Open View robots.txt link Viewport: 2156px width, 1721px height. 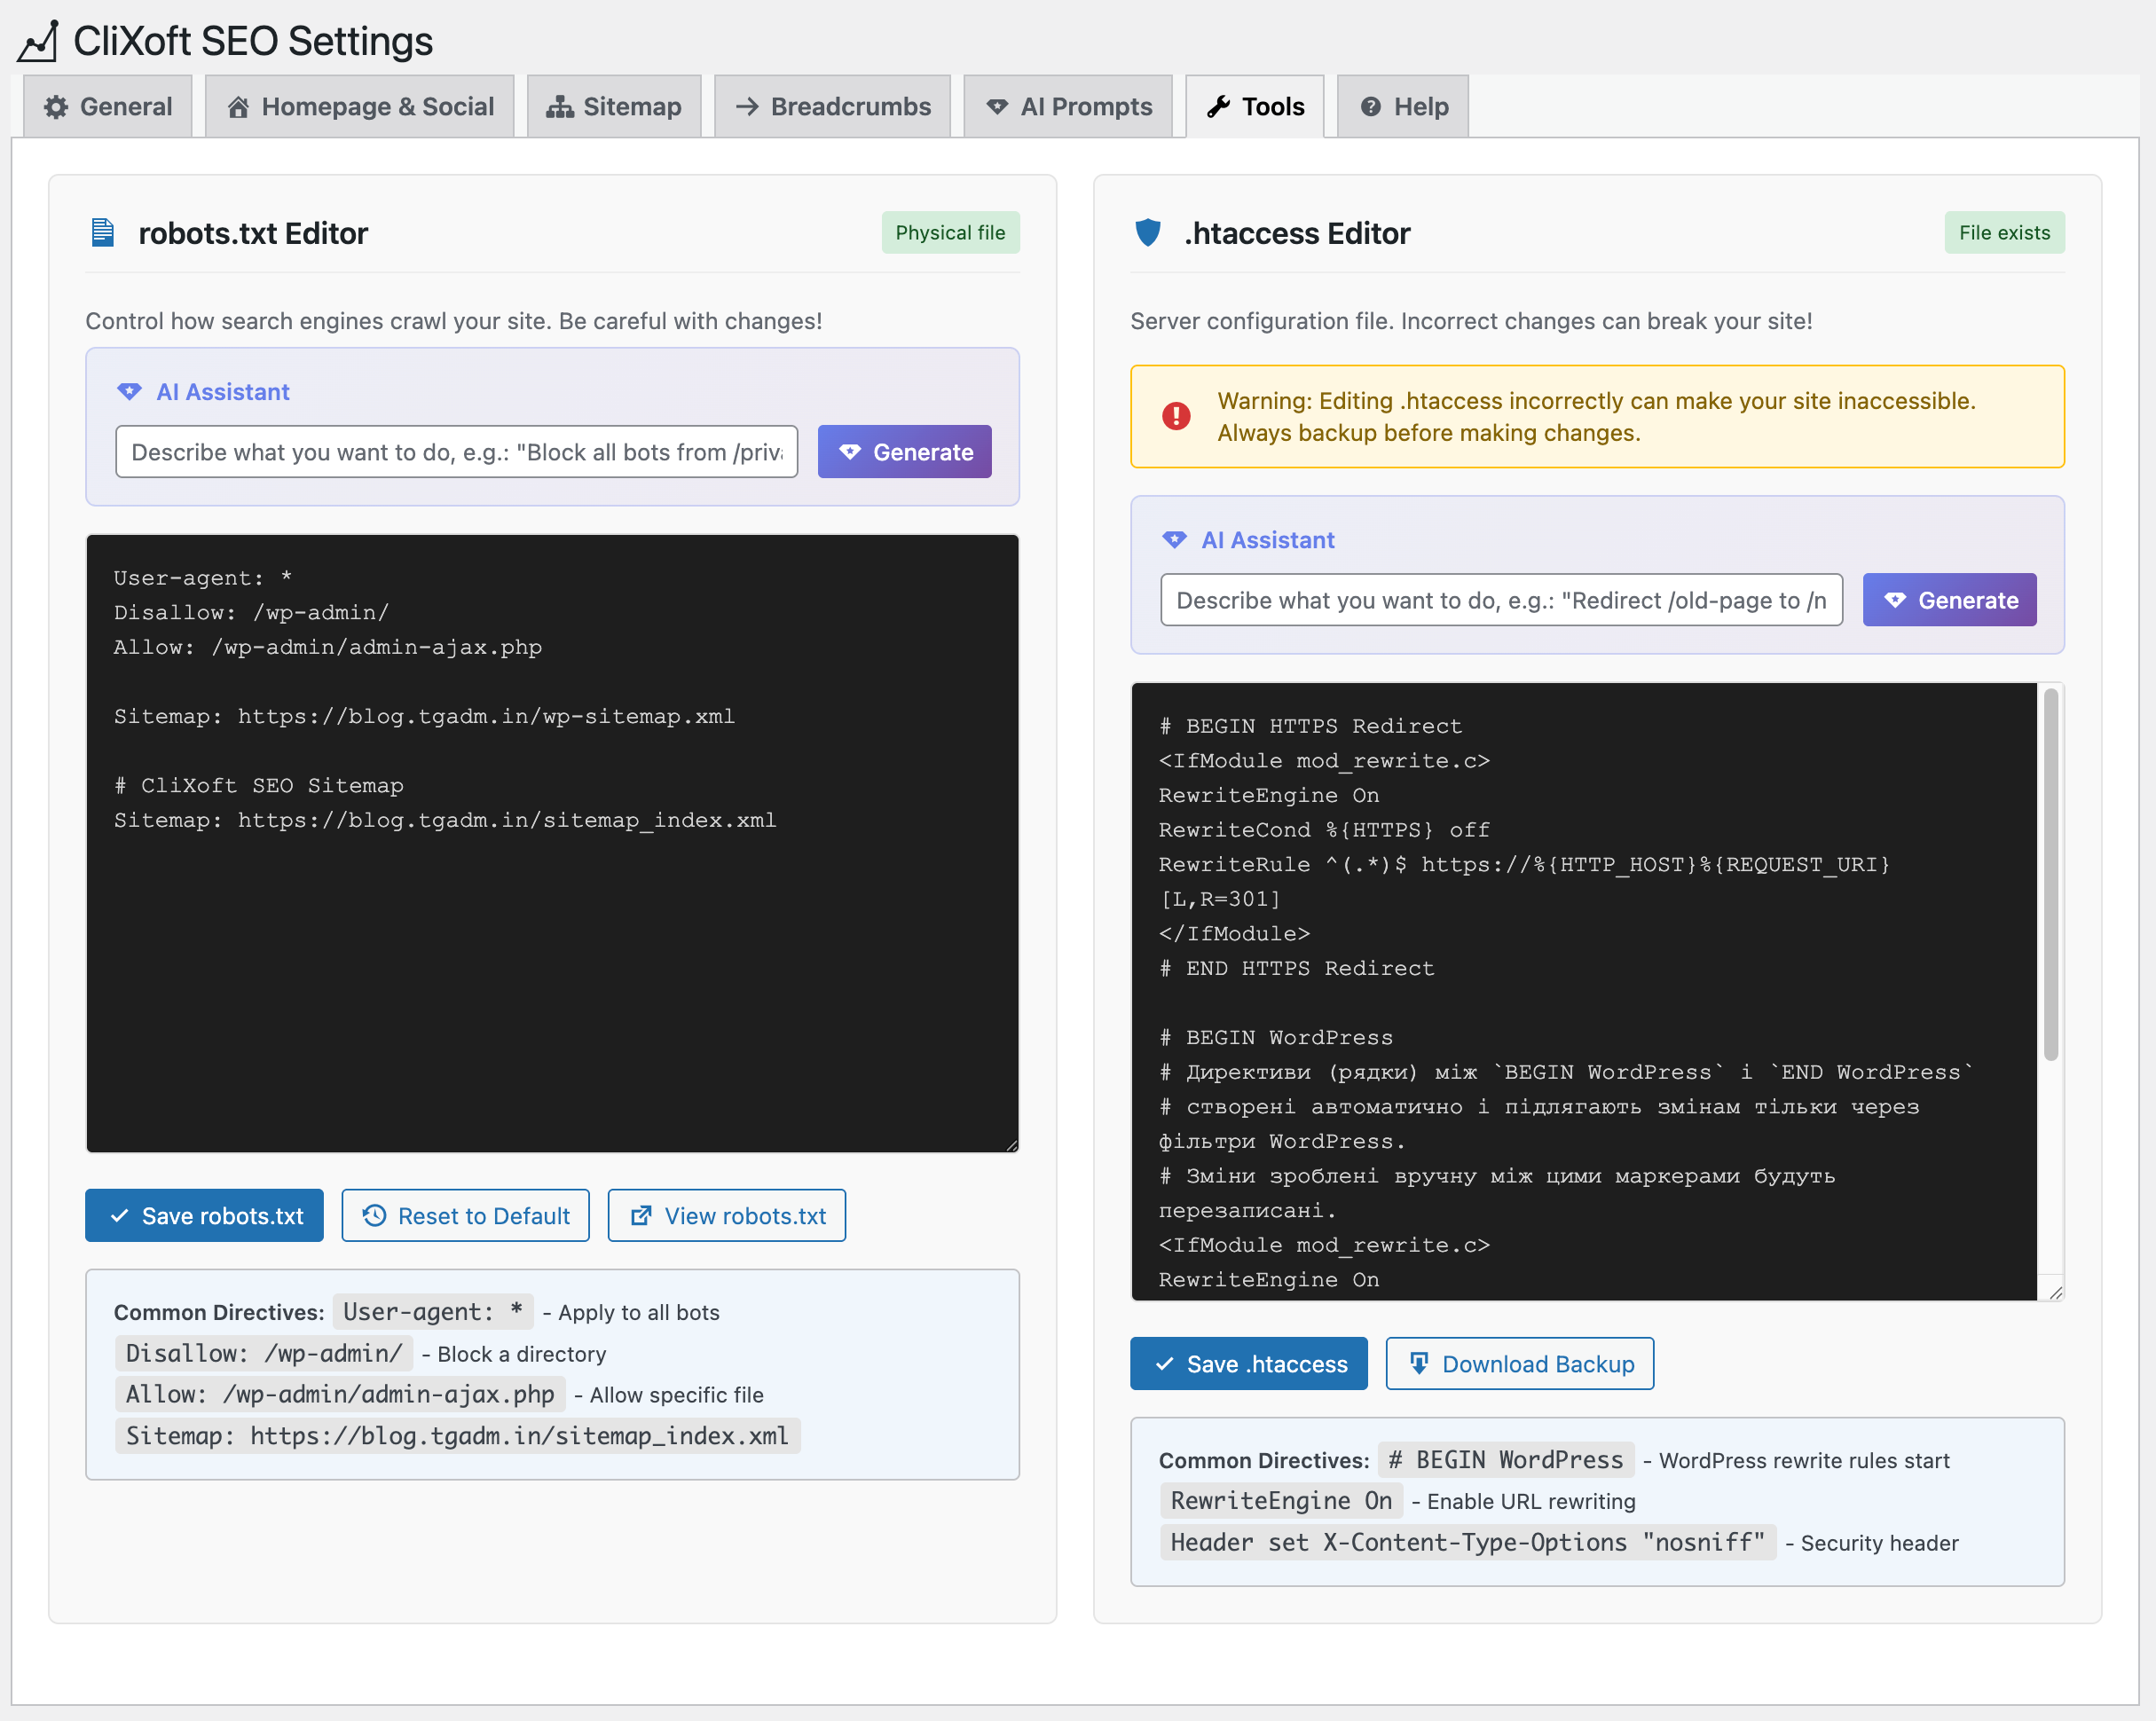pos(727,1216)
